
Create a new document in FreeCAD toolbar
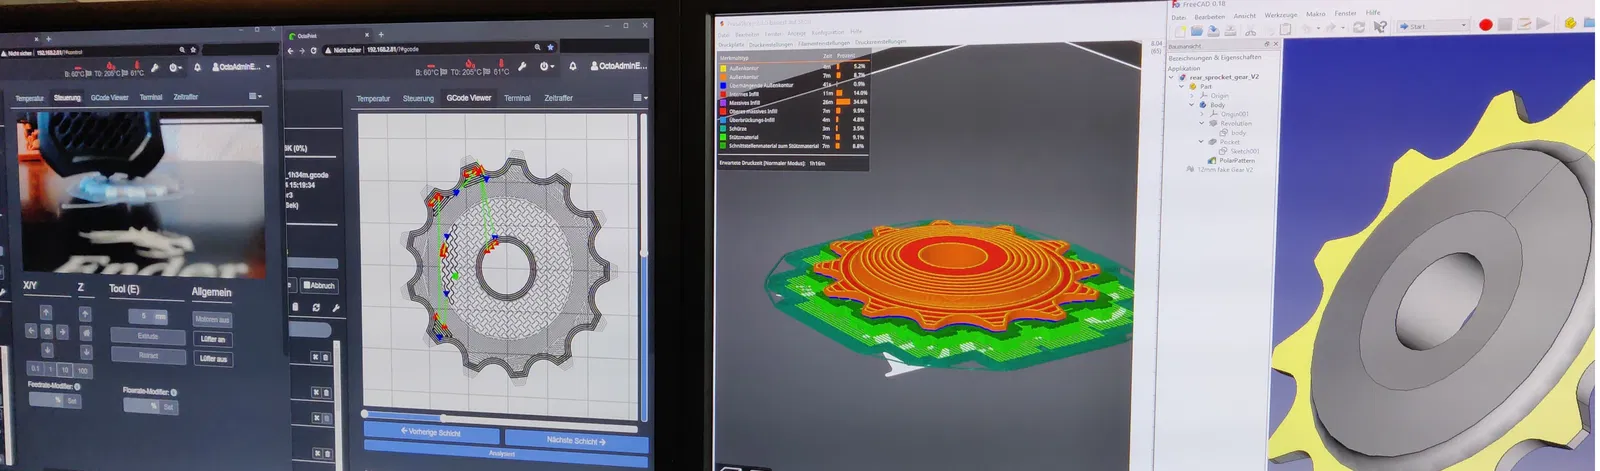[1180, 30]
